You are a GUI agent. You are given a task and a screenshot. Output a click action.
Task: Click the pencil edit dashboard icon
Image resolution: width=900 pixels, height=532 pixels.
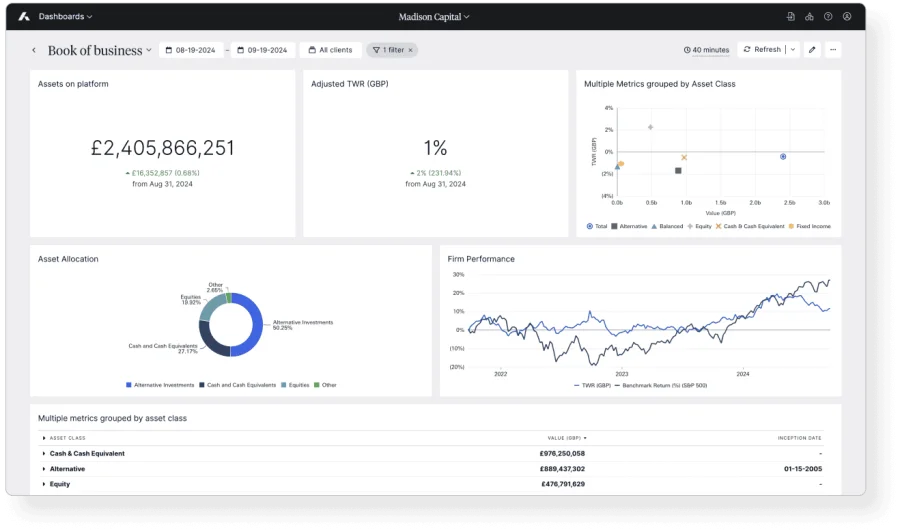click(812, 50)
